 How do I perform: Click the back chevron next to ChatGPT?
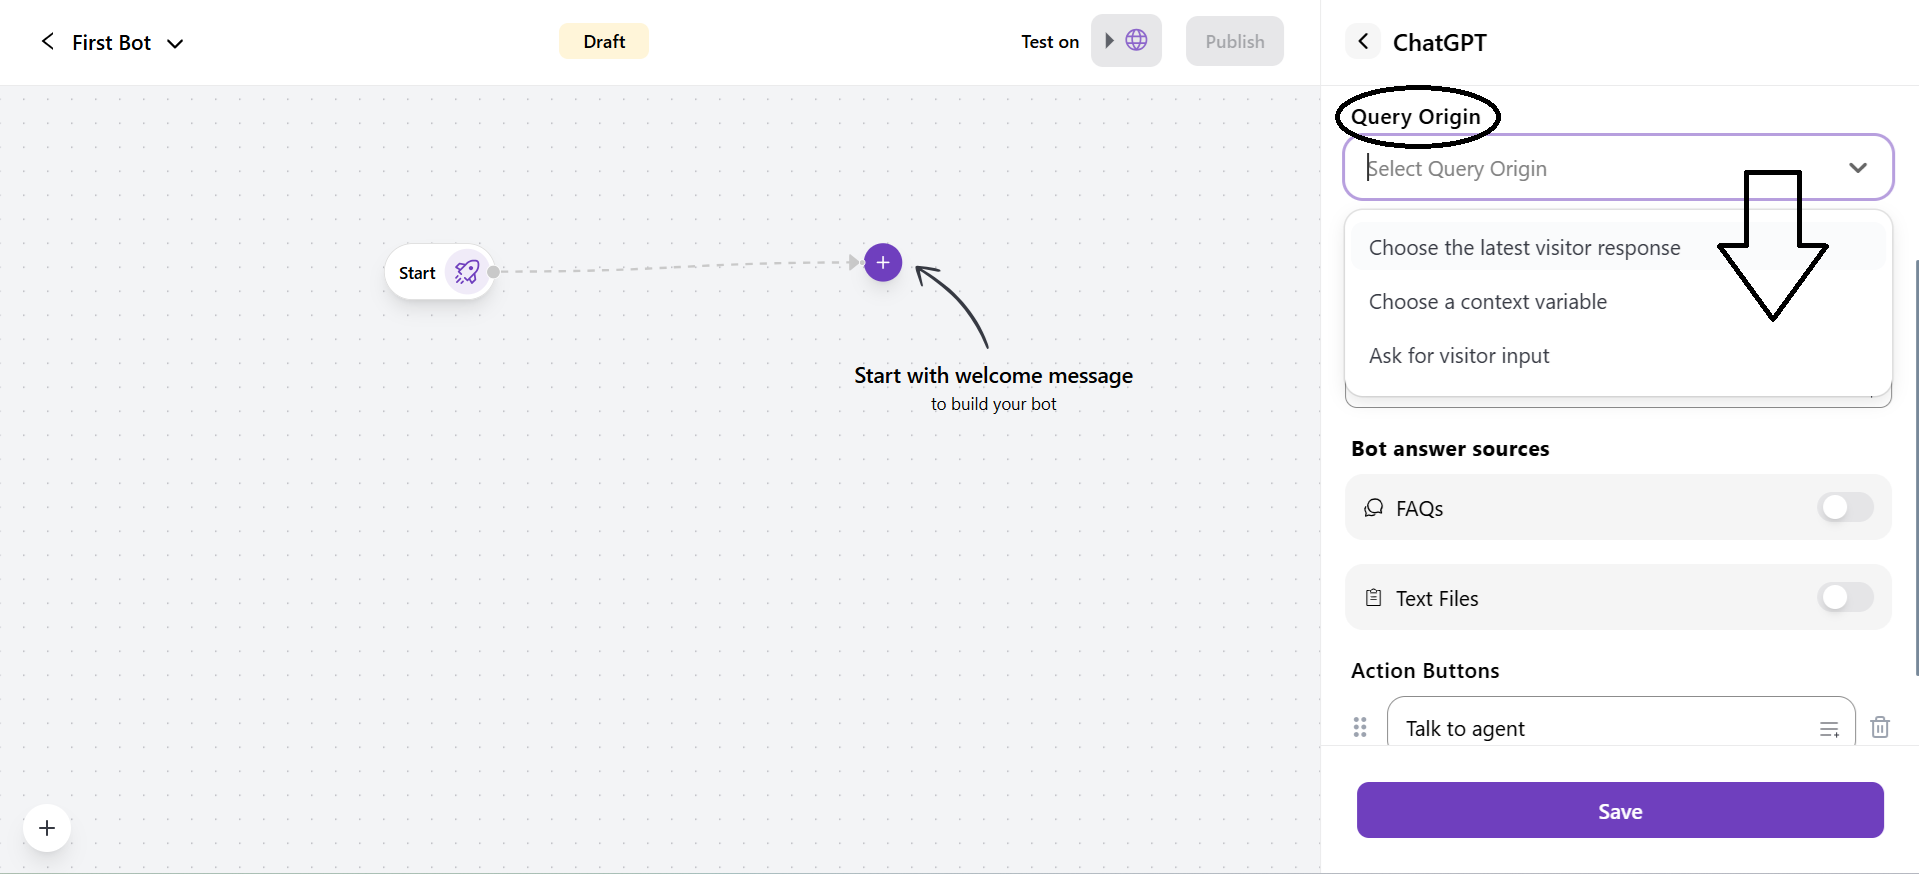(1363, 42)
